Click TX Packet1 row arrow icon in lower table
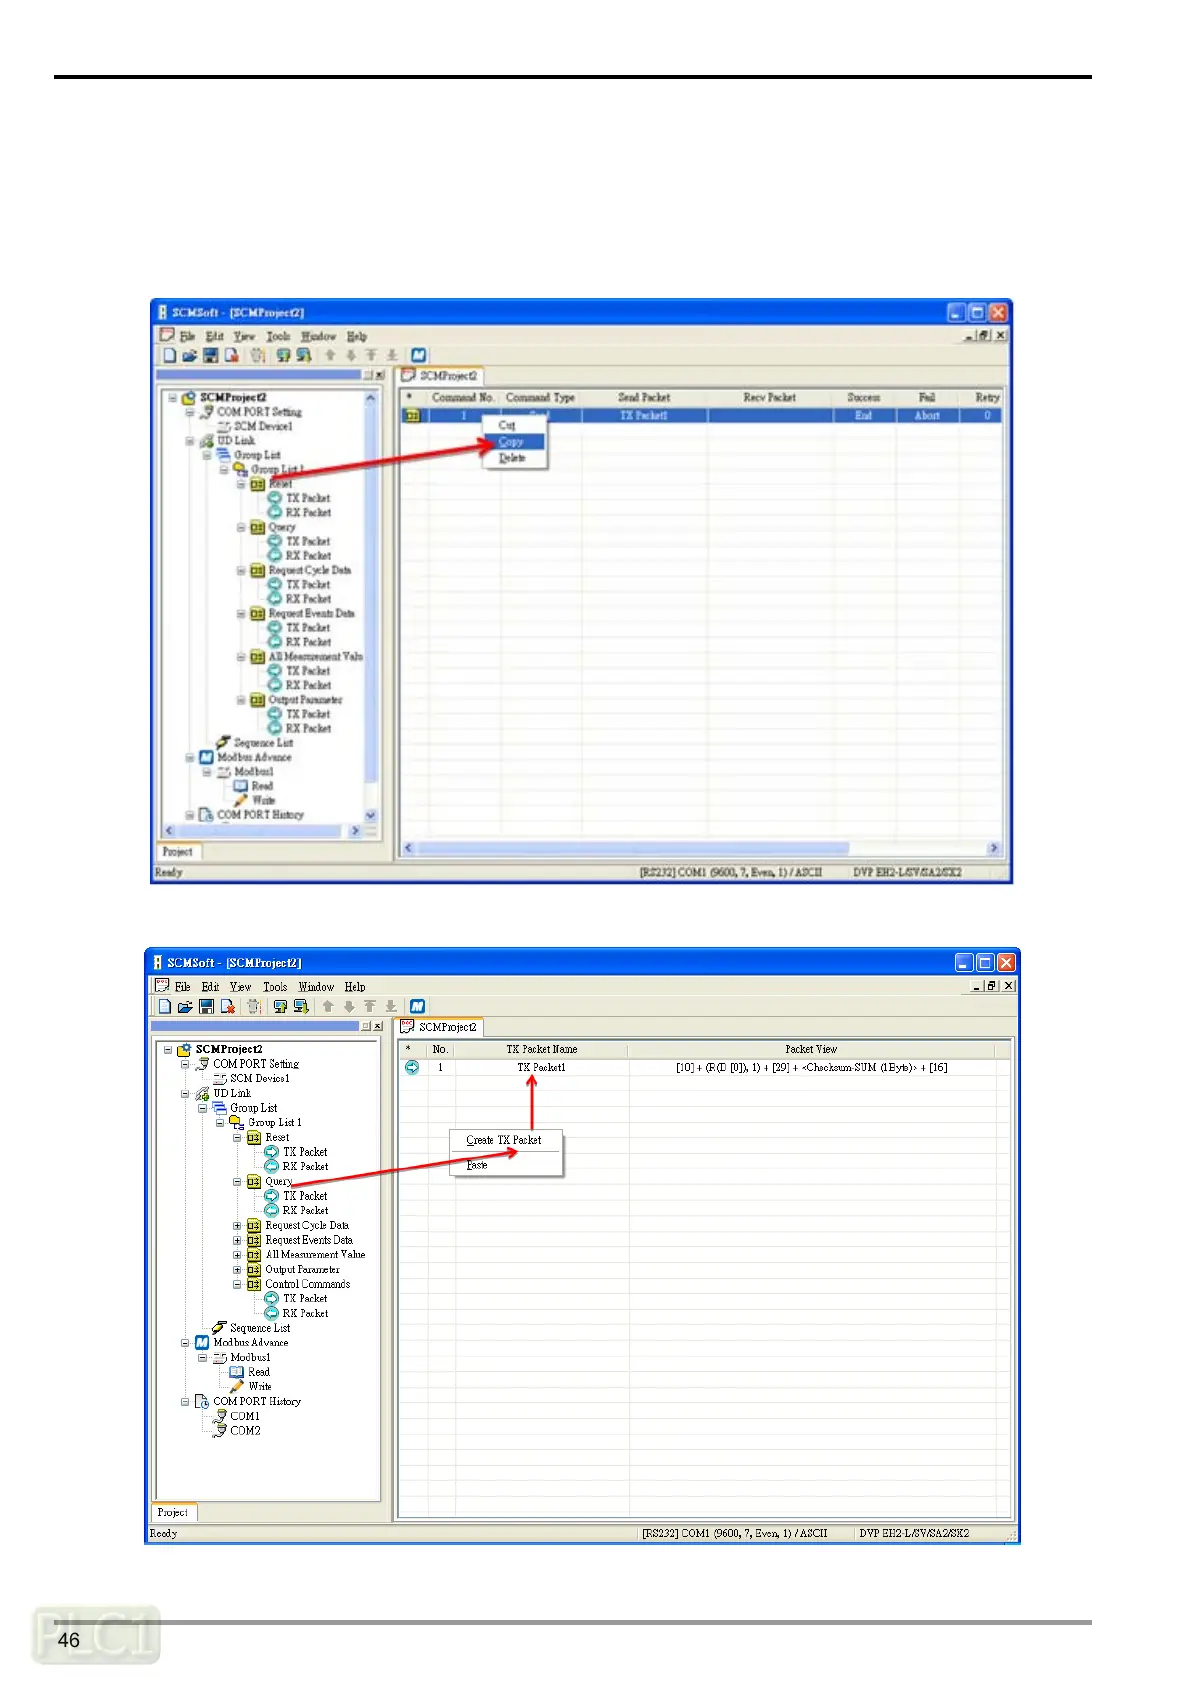Viewport: 1190px width, 1684px height. pos(412,1067)
